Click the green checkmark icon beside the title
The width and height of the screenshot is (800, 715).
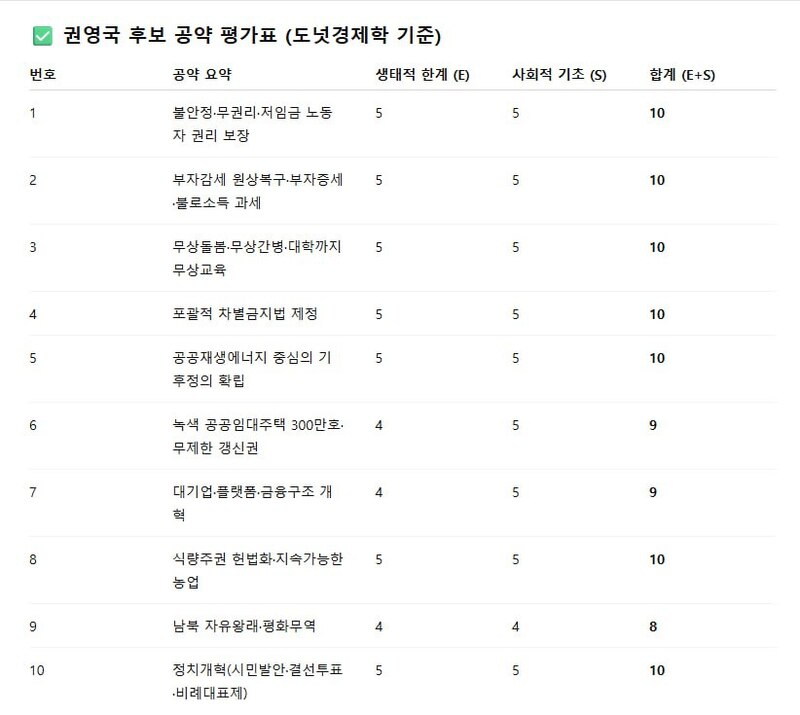(x=42, y=37)
